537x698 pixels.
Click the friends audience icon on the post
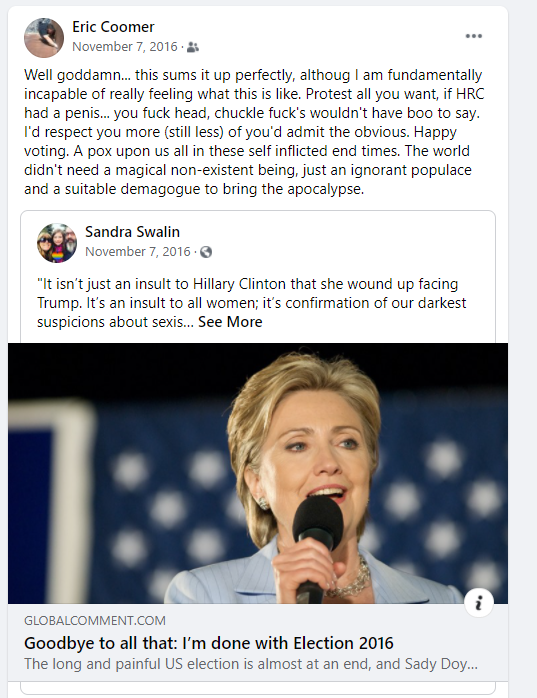(x=193, y=47)
